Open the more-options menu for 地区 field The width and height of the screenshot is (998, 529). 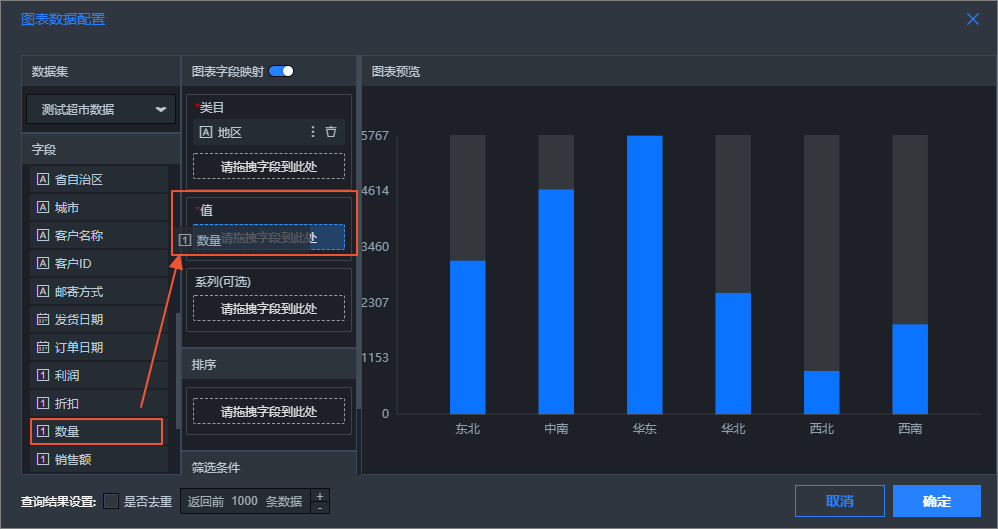(x=313, y=132)
